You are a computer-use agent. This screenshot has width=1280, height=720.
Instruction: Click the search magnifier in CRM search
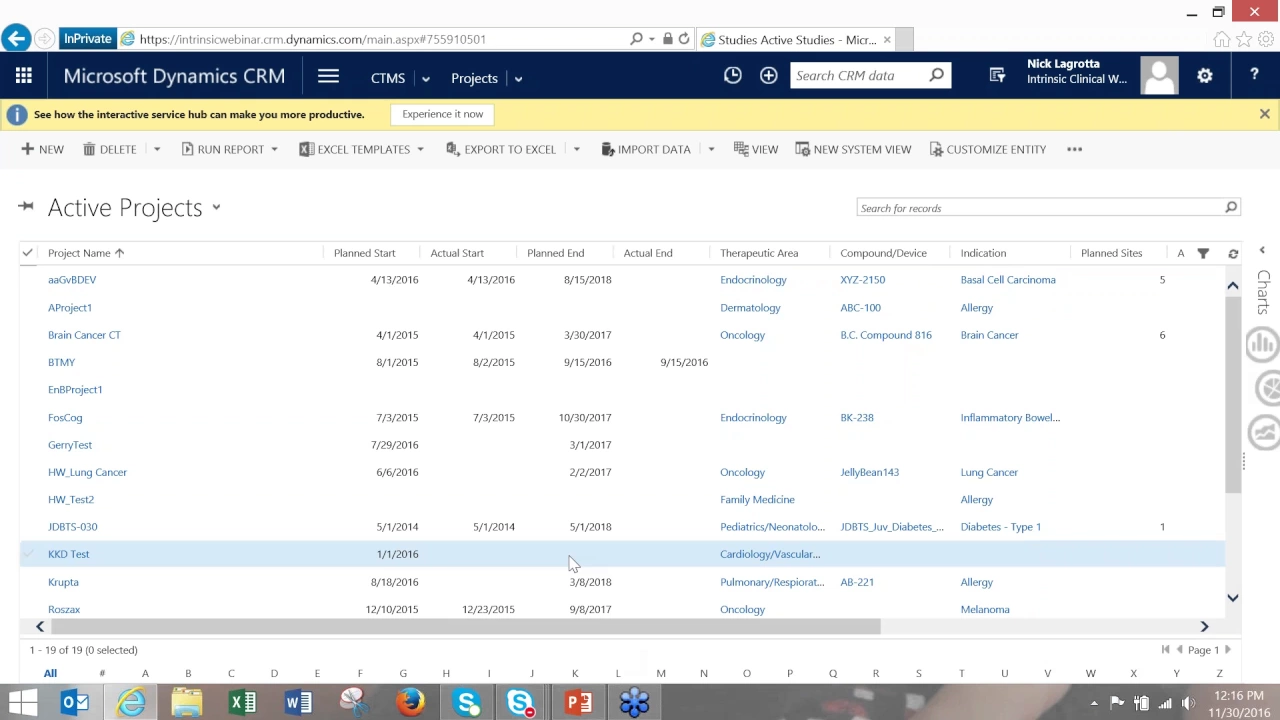[936, 75]
